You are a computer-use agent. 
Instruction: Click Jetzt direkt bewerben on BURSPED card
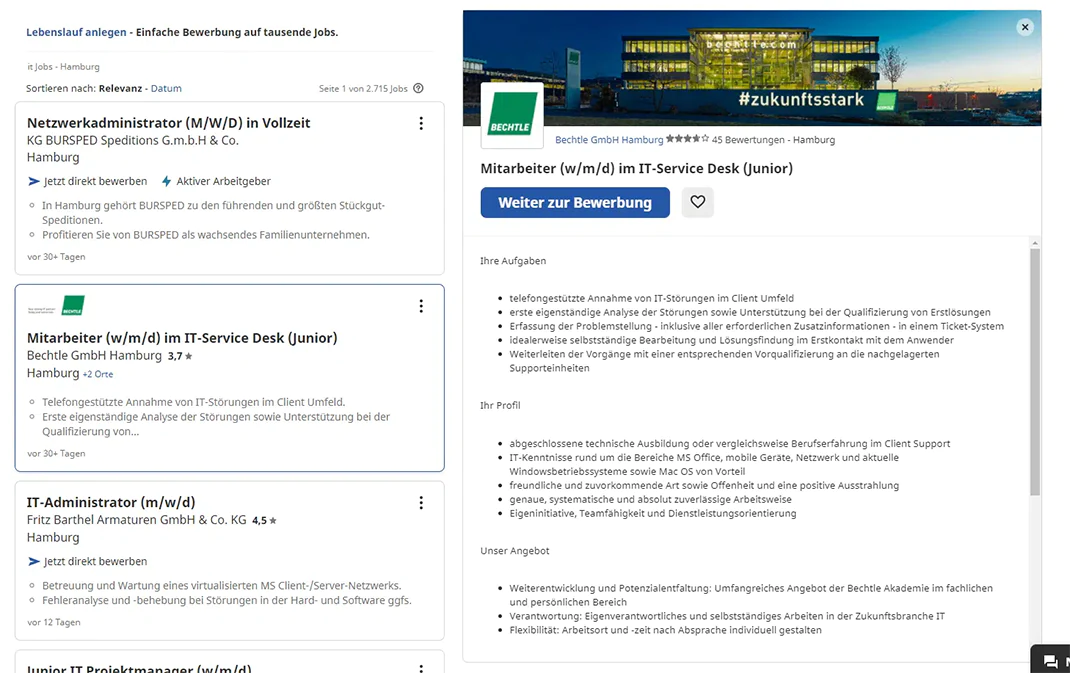[x=87, y=181]
